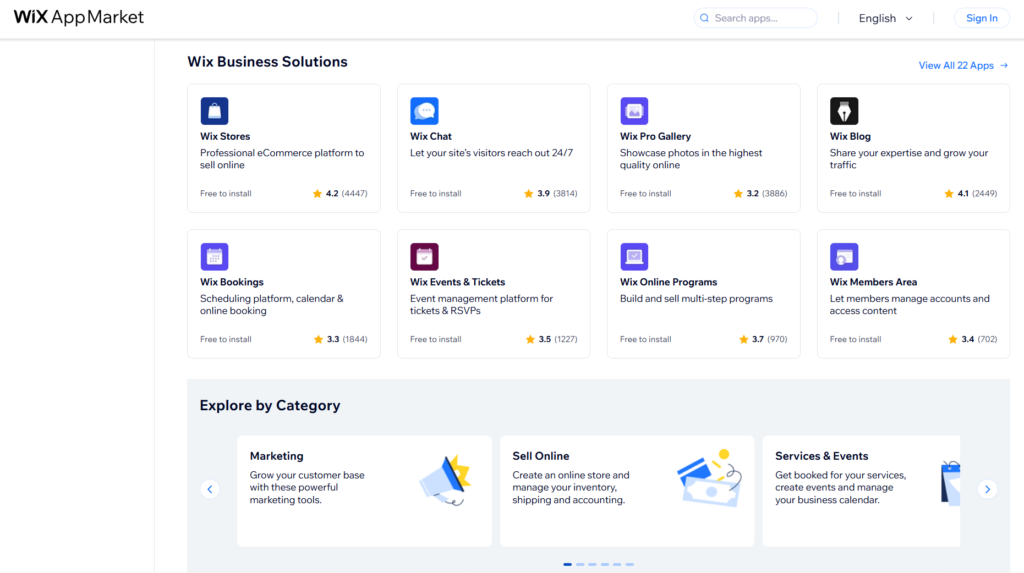Open the Wix Events & Tickets icon
This screenshot has height=573, width=1024.
424,257
